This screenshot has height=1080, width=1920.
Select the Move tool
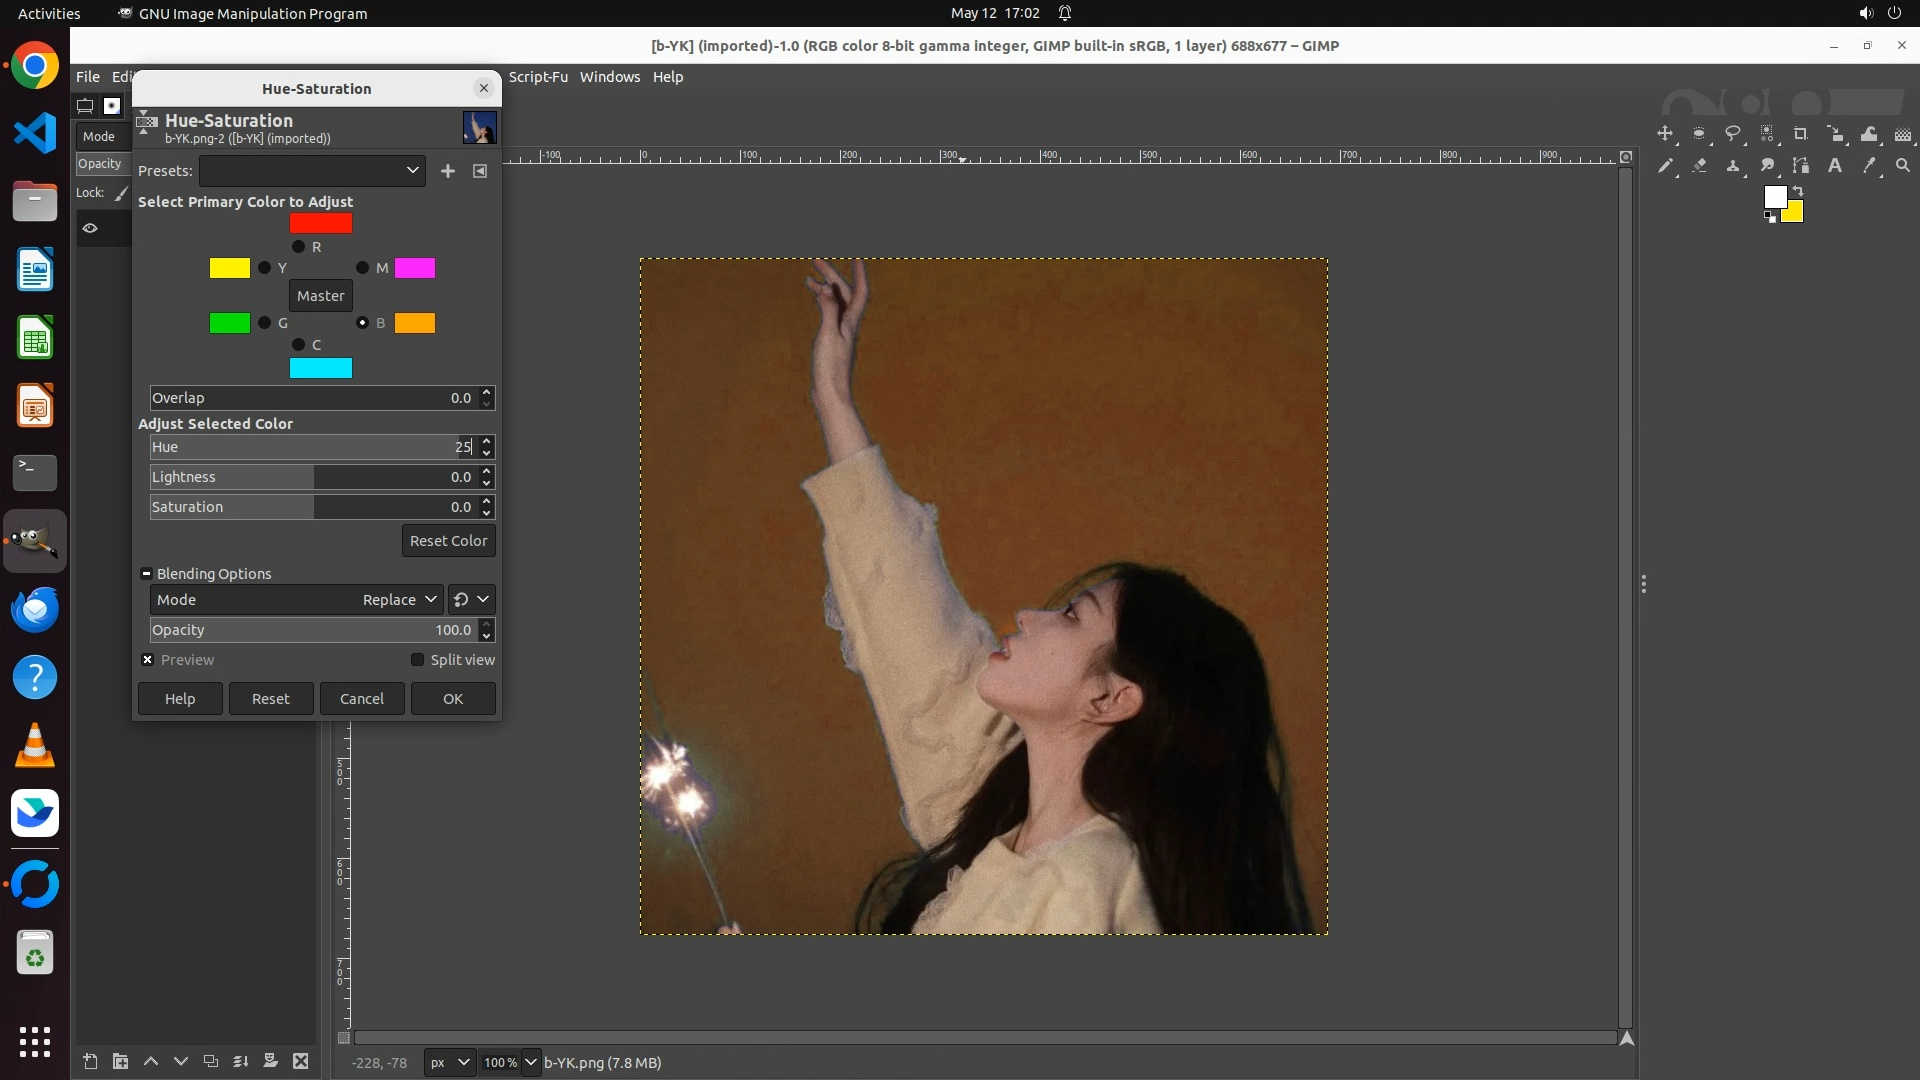coord(1665,134)
